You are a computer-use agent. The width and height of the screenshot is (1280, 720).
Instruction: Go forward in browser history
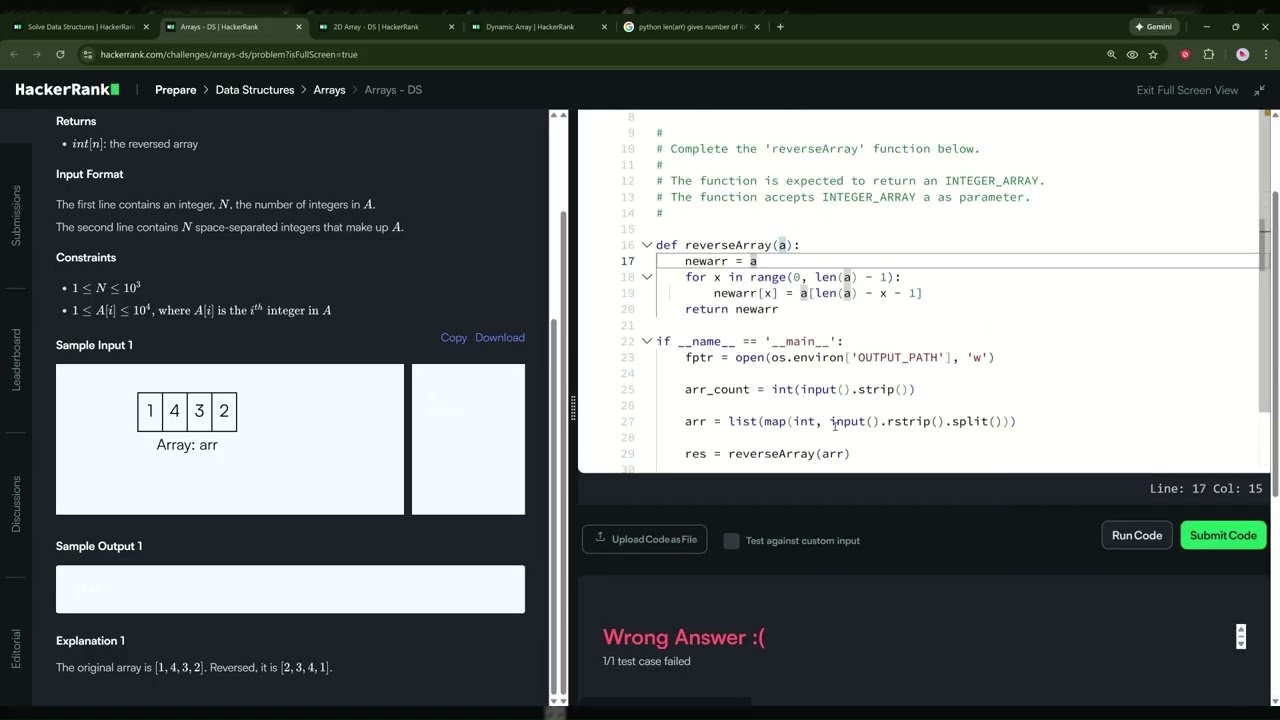(x=37, y=55)
